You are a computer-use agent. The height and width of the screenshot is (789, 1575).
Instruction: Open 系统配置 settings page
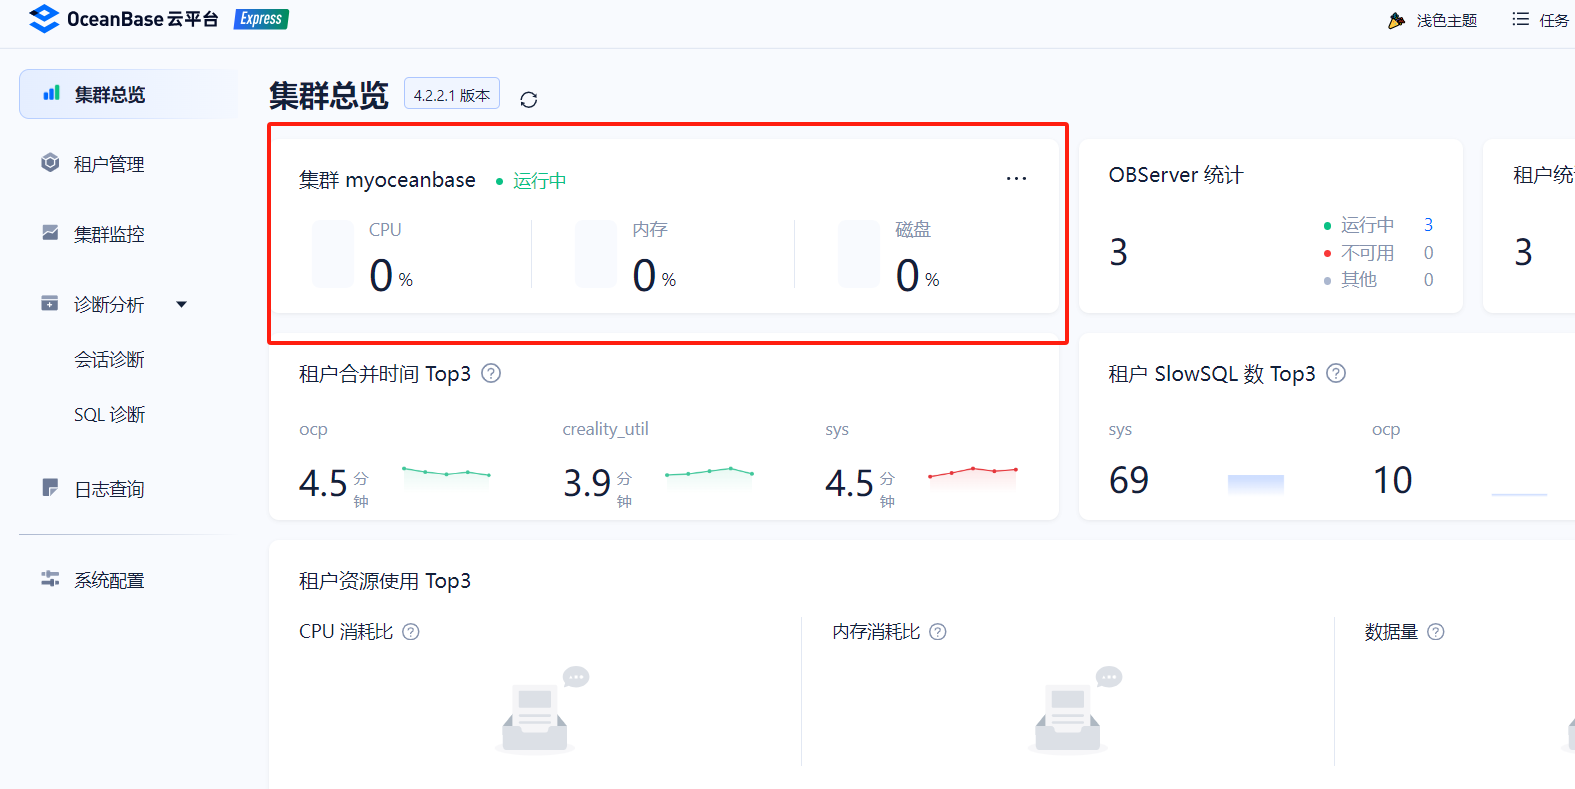[x=109, y=580]
